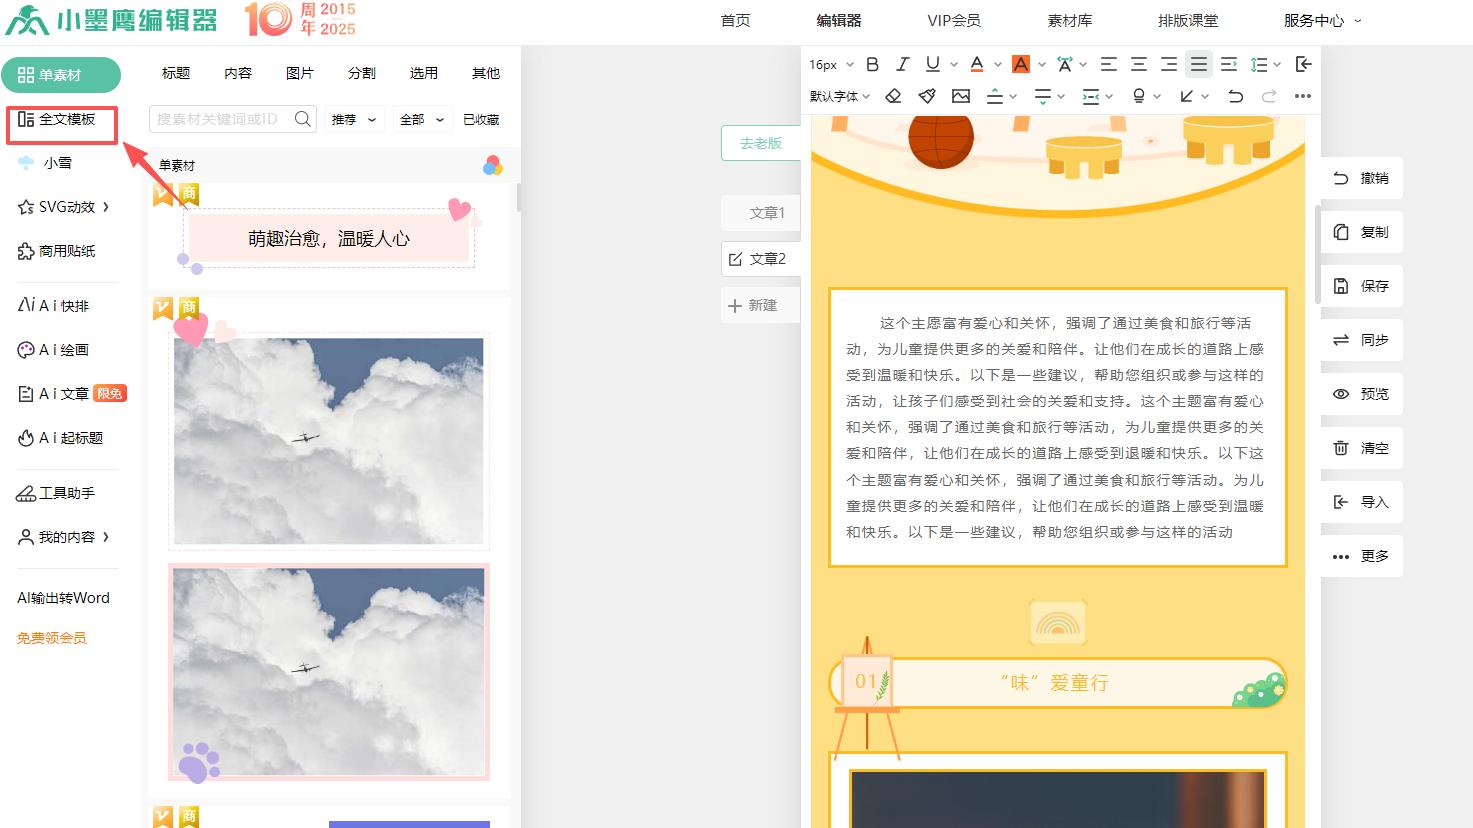Viewport: 1473px width, 828px height.
Task: Click the 新建 new article button
Action: click(x=760, y=304)
